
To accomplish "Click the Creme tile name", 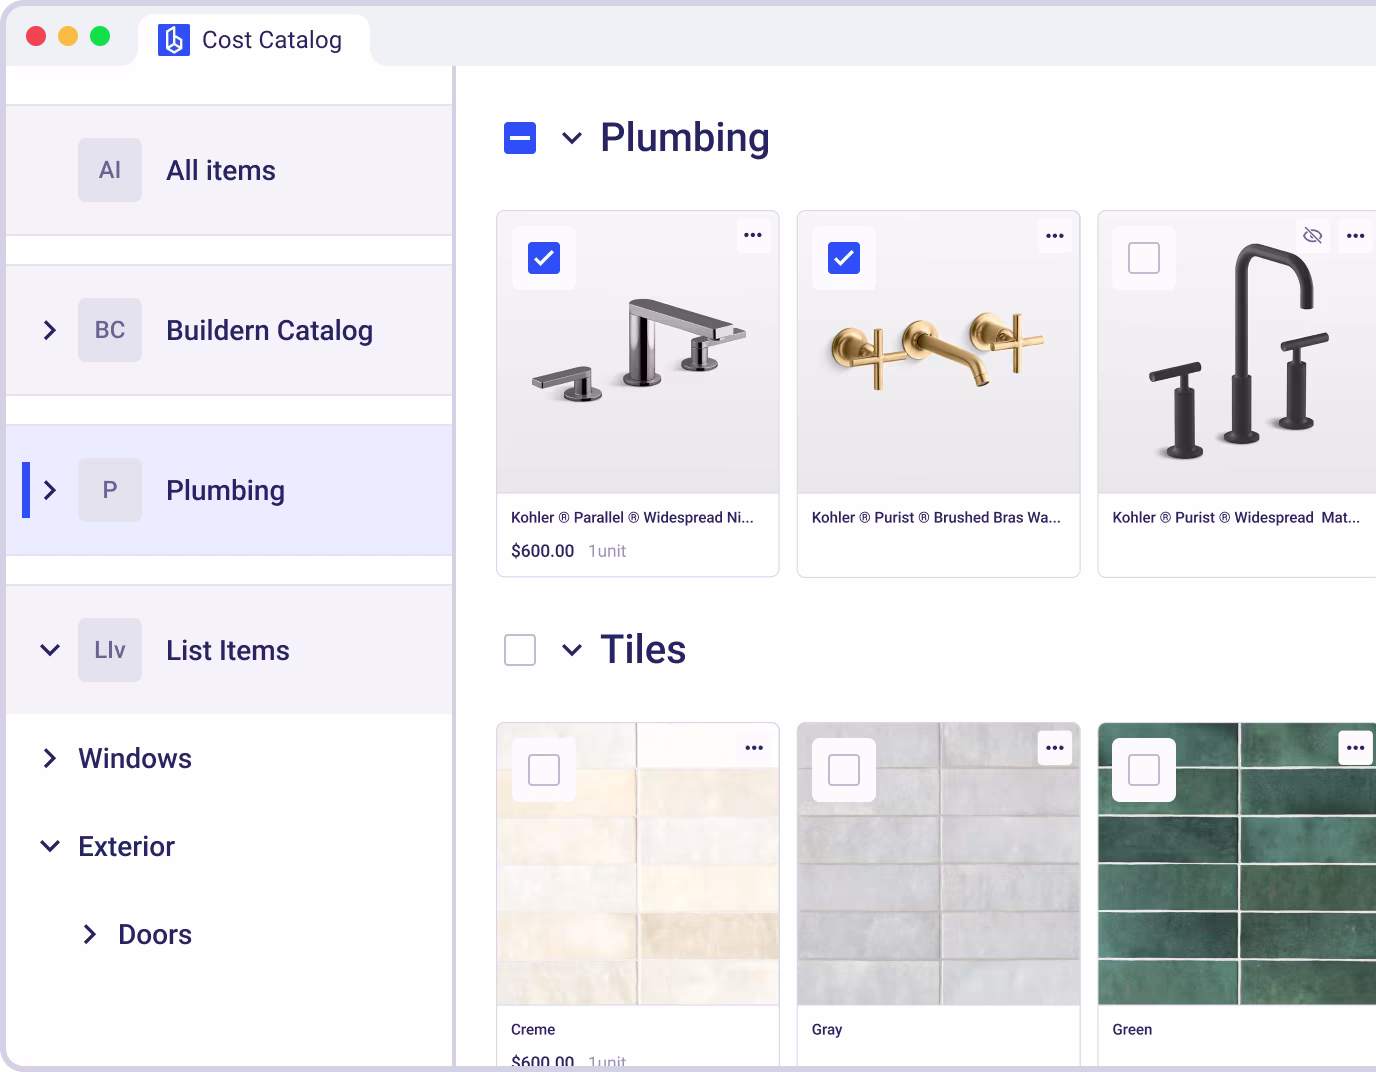I will pyautogui.click(x=533, y=1029).
